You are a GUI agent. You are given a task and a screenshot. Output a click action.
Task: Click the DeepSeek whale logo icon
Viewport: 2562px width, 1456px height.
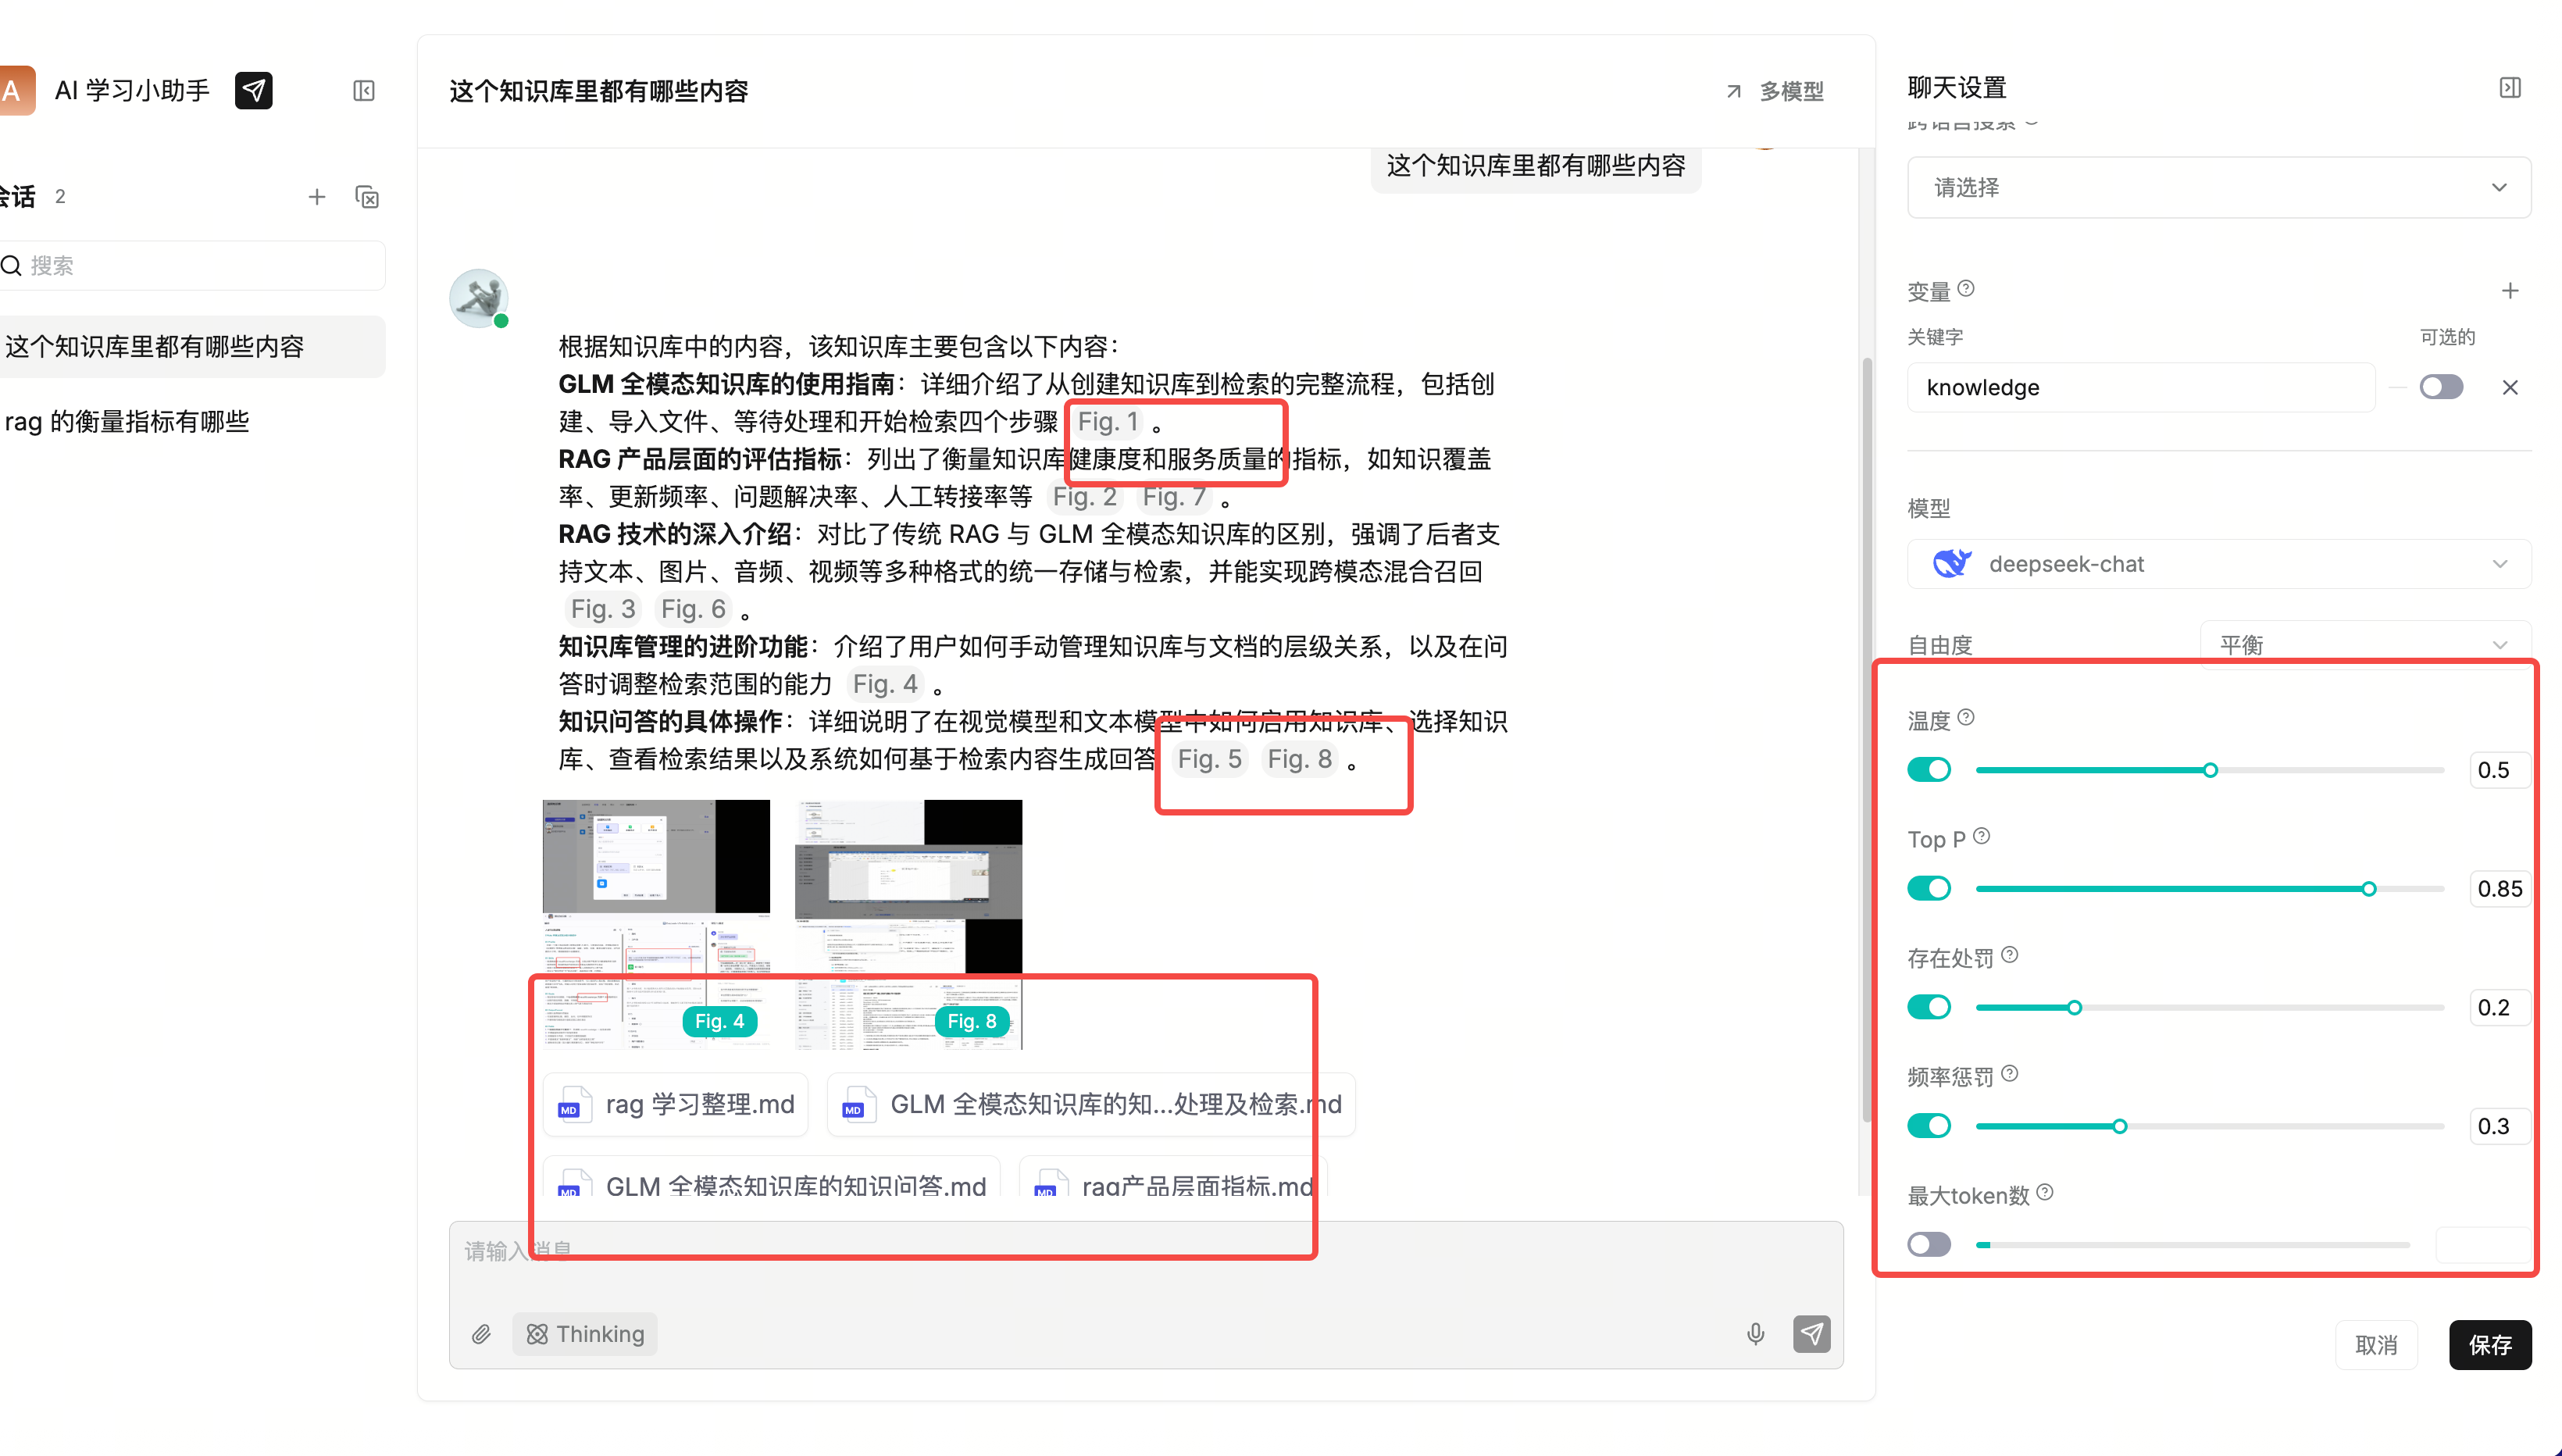coord(1951,564)
